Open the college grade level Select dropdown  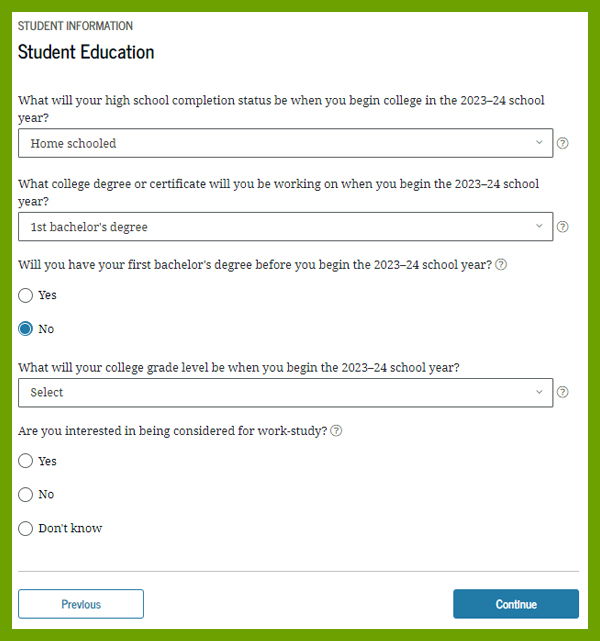(x=285, y=392)
